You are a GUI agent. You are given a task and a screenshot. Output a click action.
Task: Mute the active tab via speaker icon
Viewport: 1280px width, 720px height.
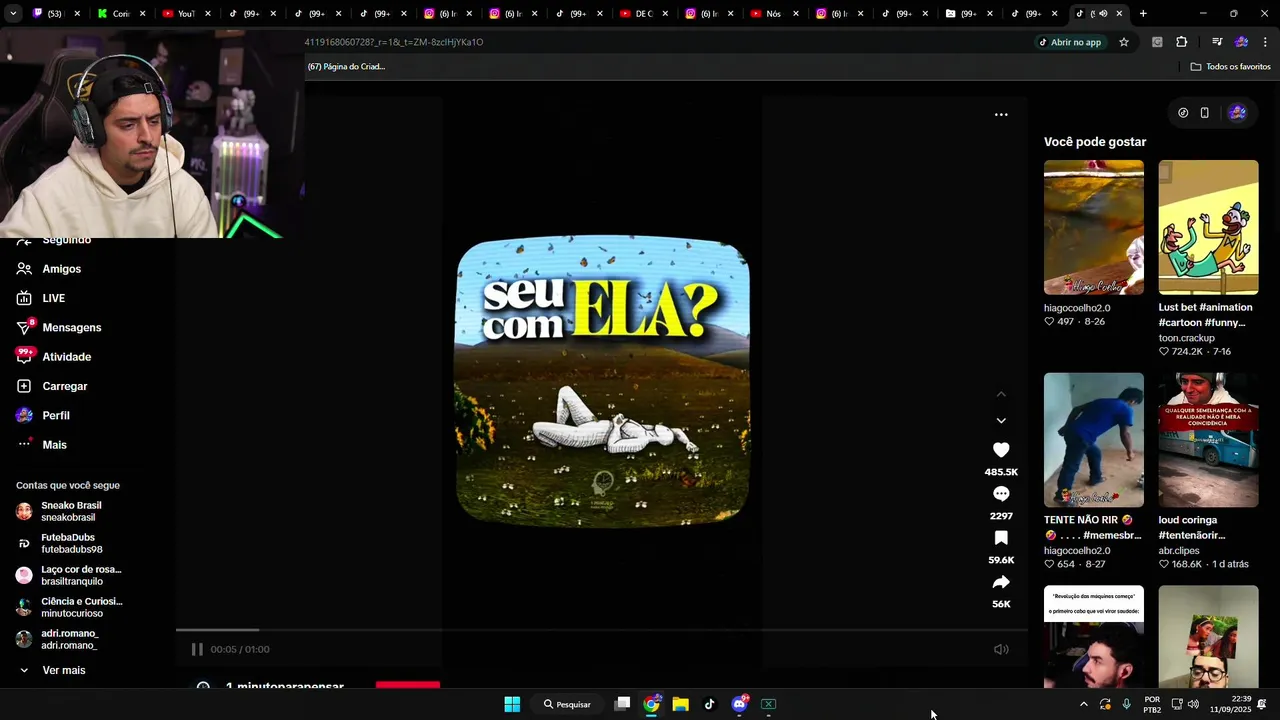click(x=1103, y=14)
